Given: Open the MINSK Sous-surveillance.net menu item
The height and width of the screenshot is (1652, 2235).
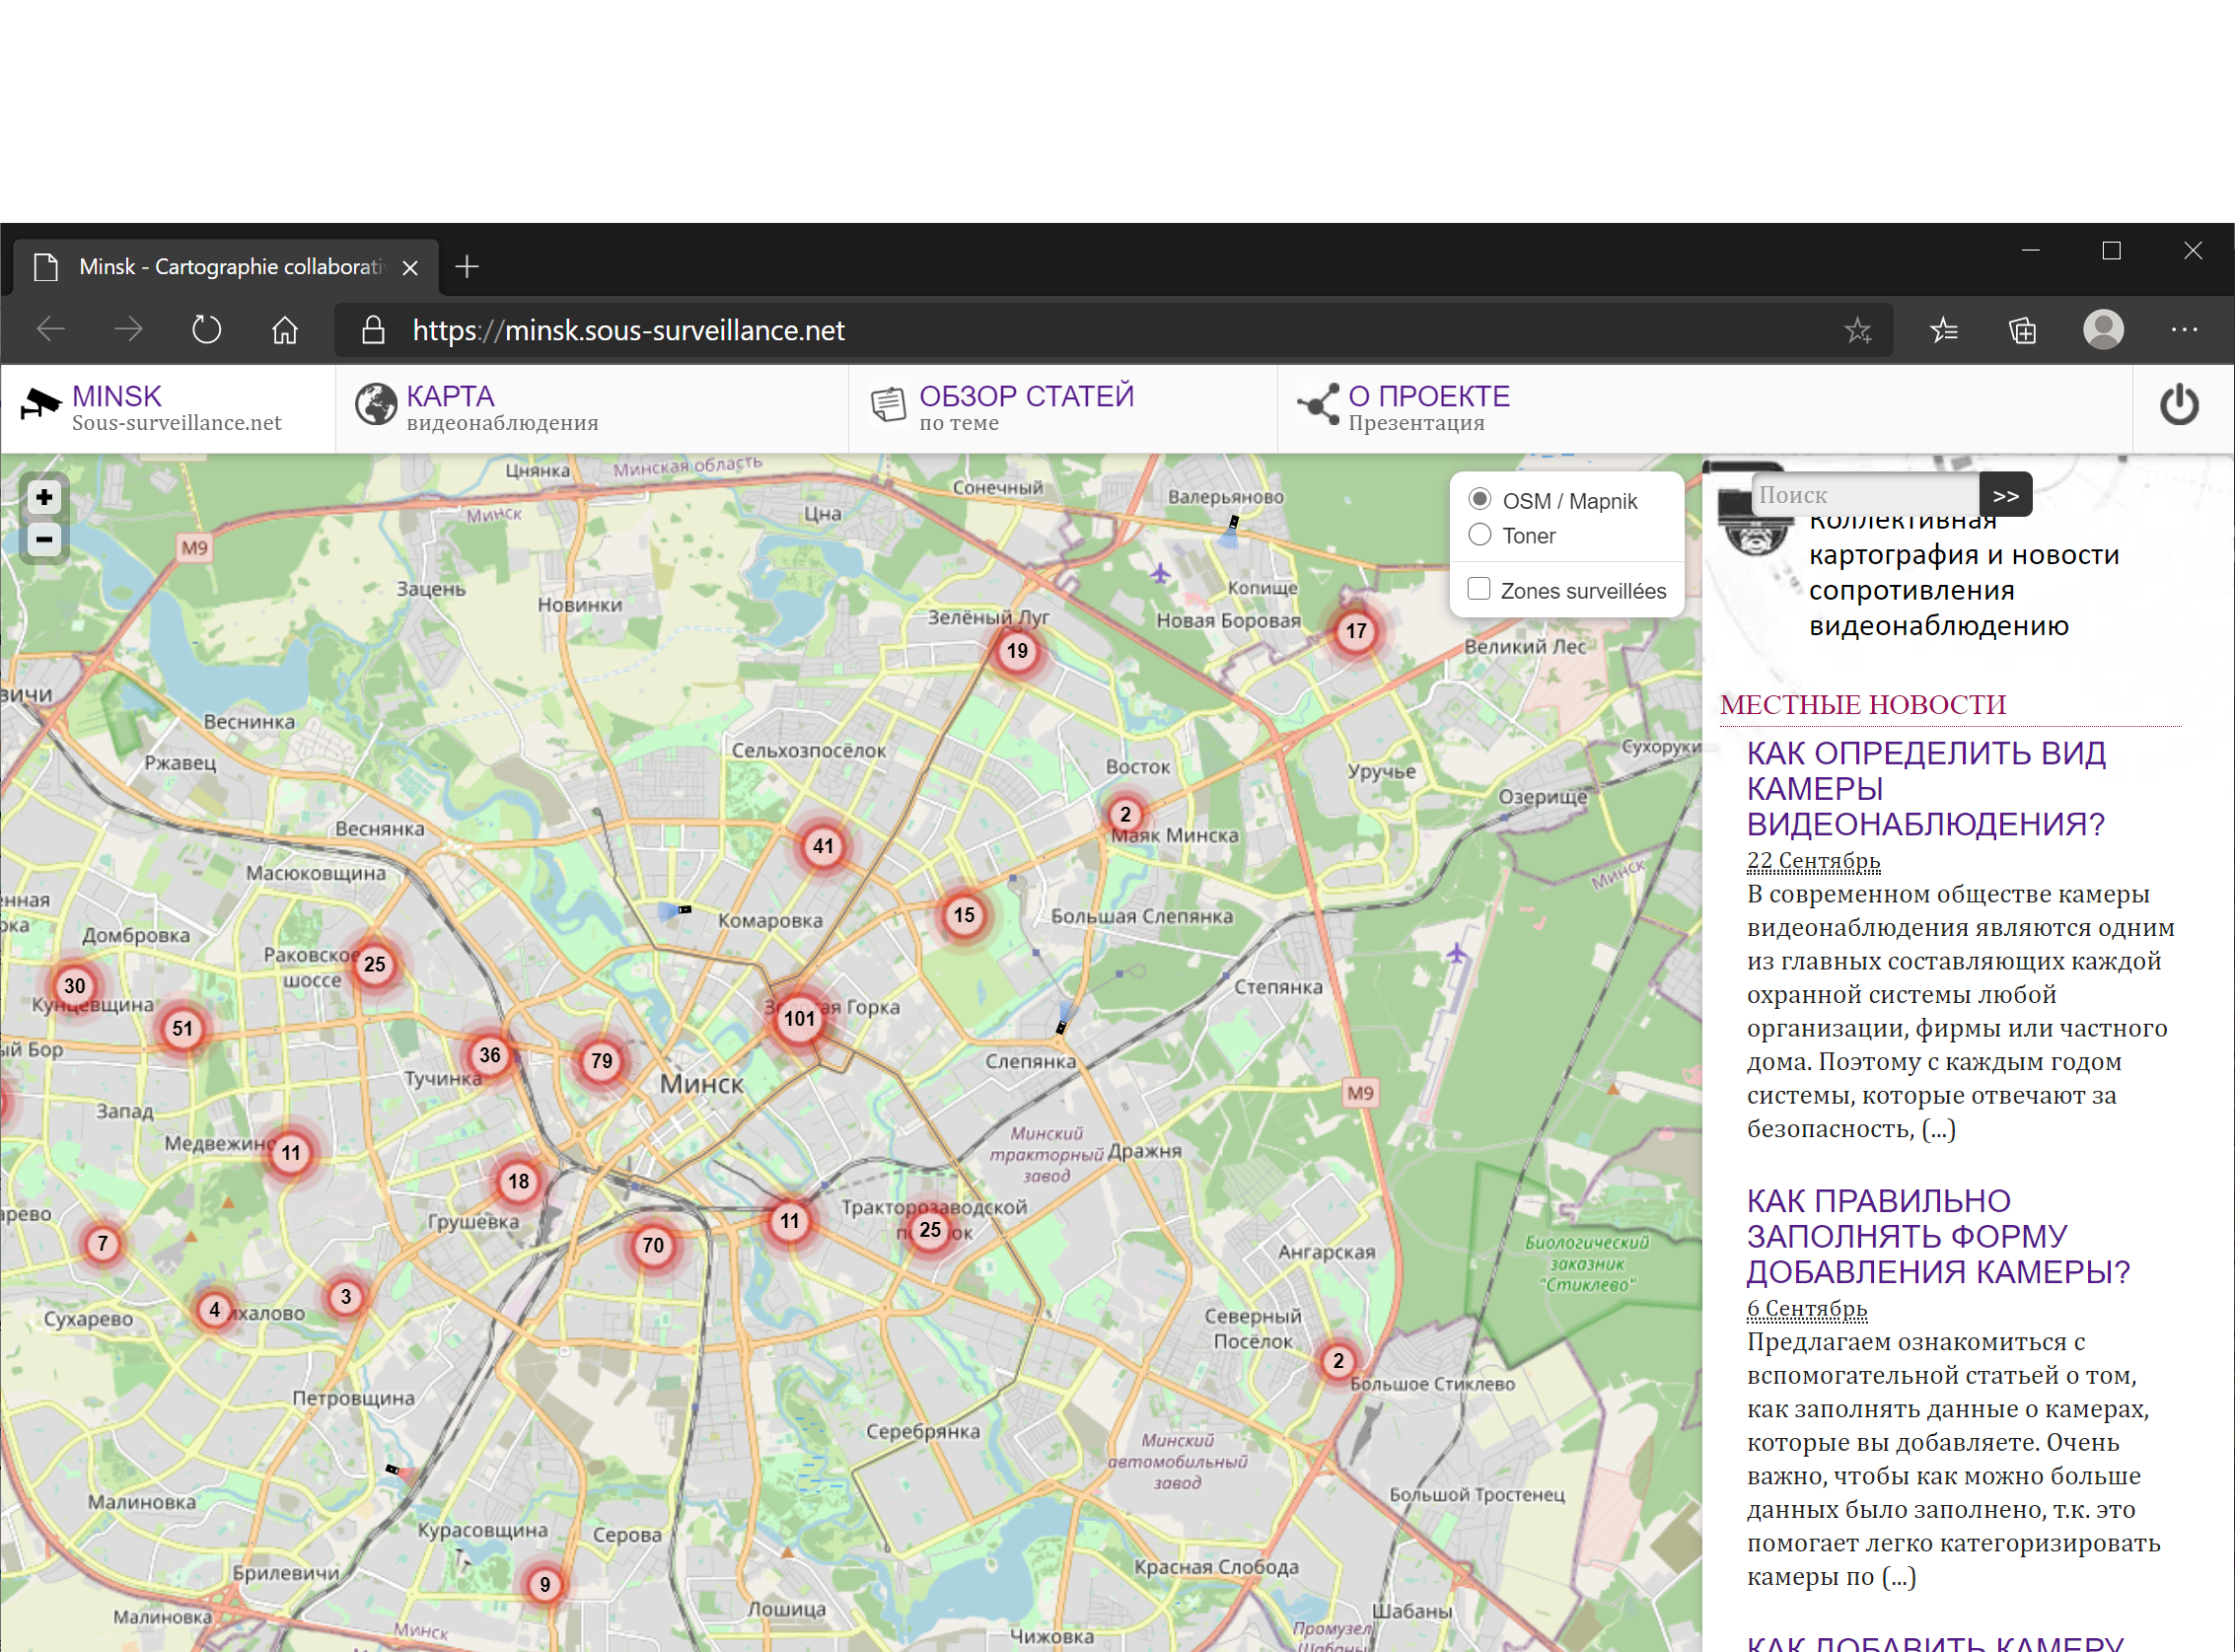Looking at the screenshot, I should (x=168, y=408).
